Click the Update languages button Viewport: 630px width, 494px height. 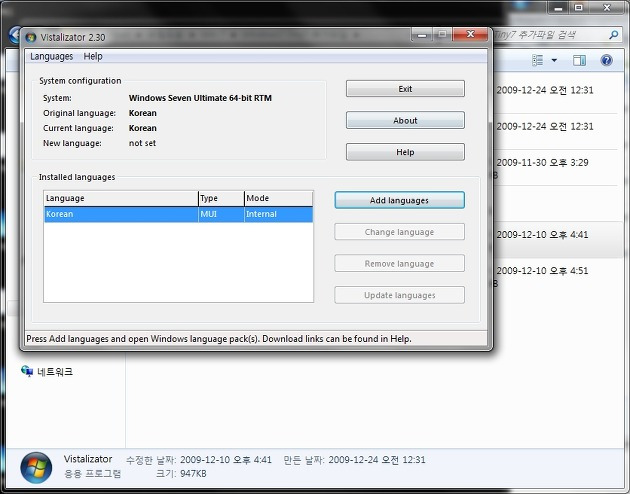399,295
